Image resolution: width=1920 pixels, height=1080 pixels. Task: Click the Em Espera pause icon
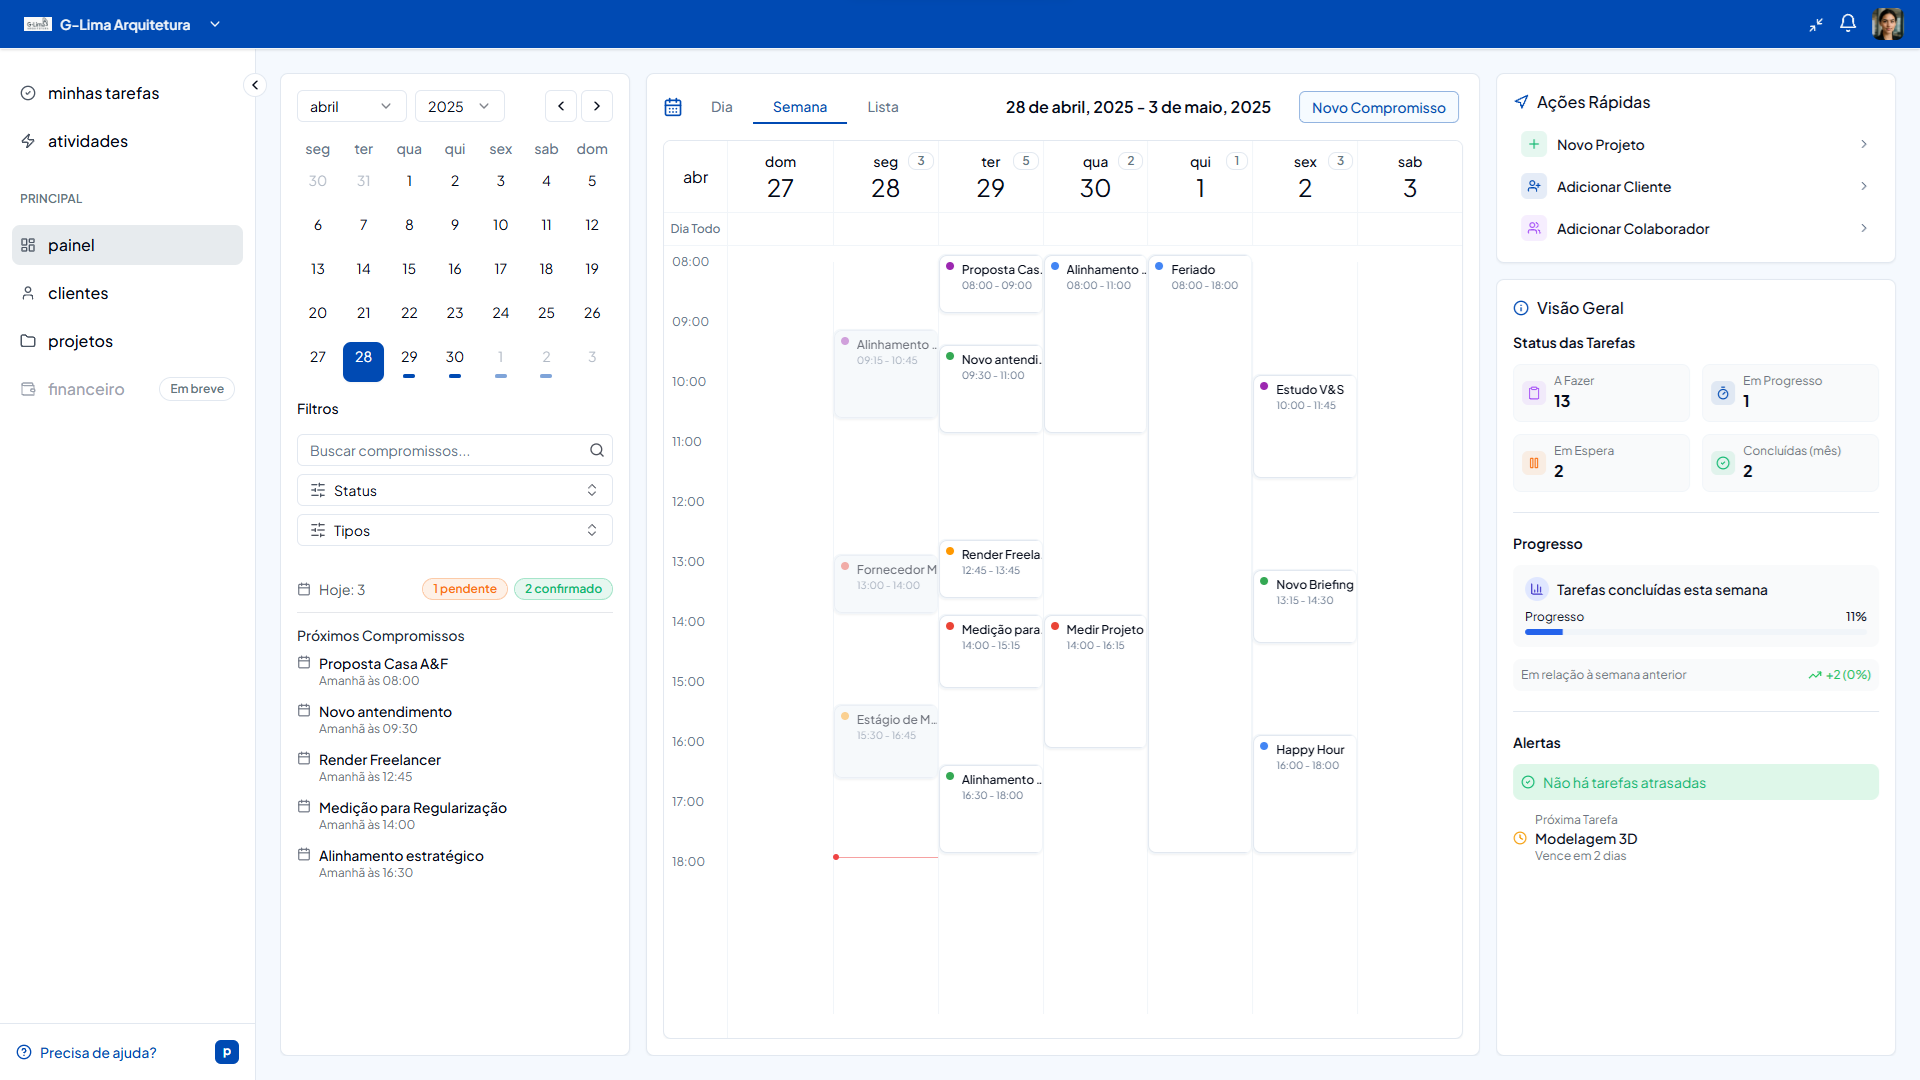pyautogui.click(x=1533, y=463)
